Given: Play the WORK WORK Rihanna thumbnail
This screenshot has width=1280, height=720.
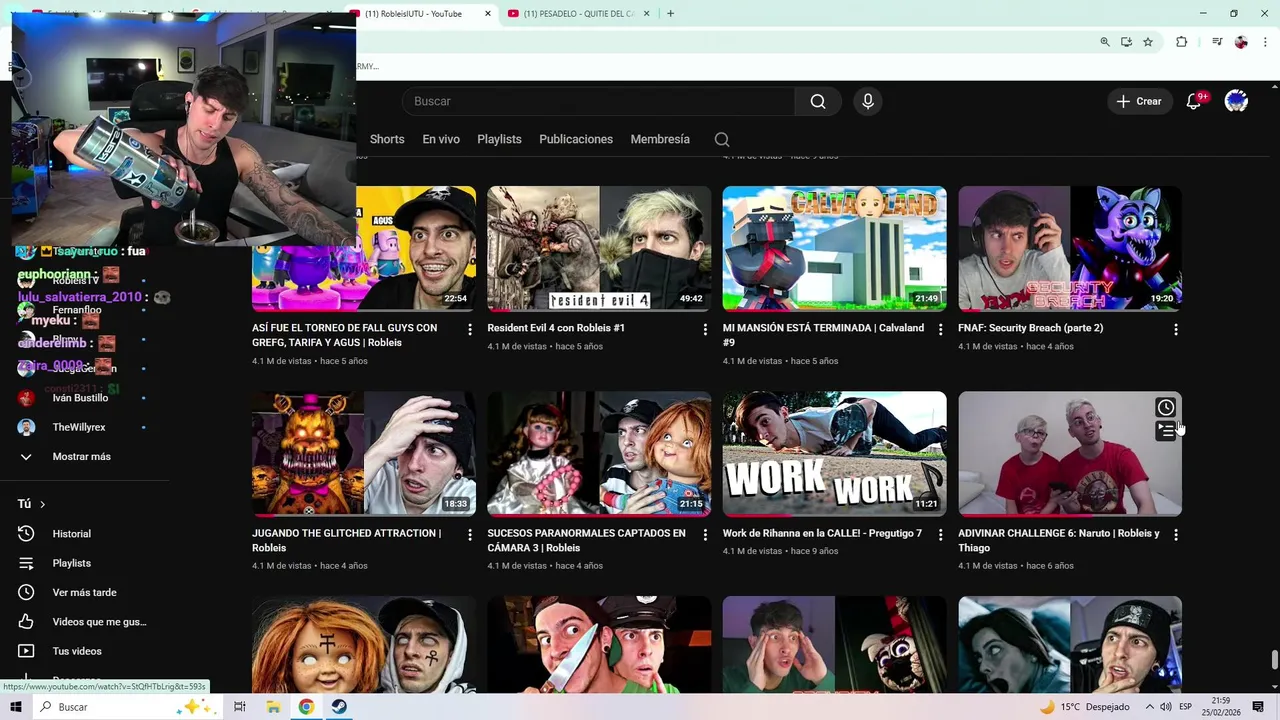Looking at the screenshot, I should point(835,454).
